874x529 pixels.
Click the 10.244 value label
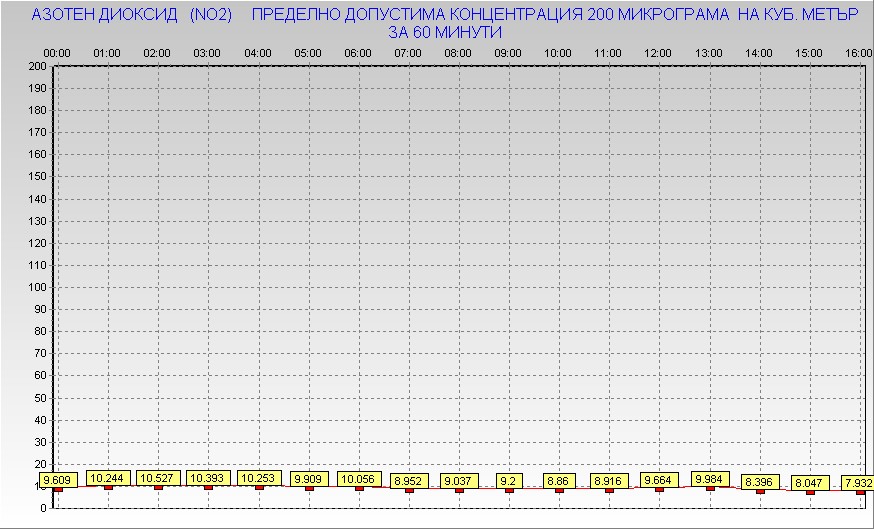[x=108, y=478]
